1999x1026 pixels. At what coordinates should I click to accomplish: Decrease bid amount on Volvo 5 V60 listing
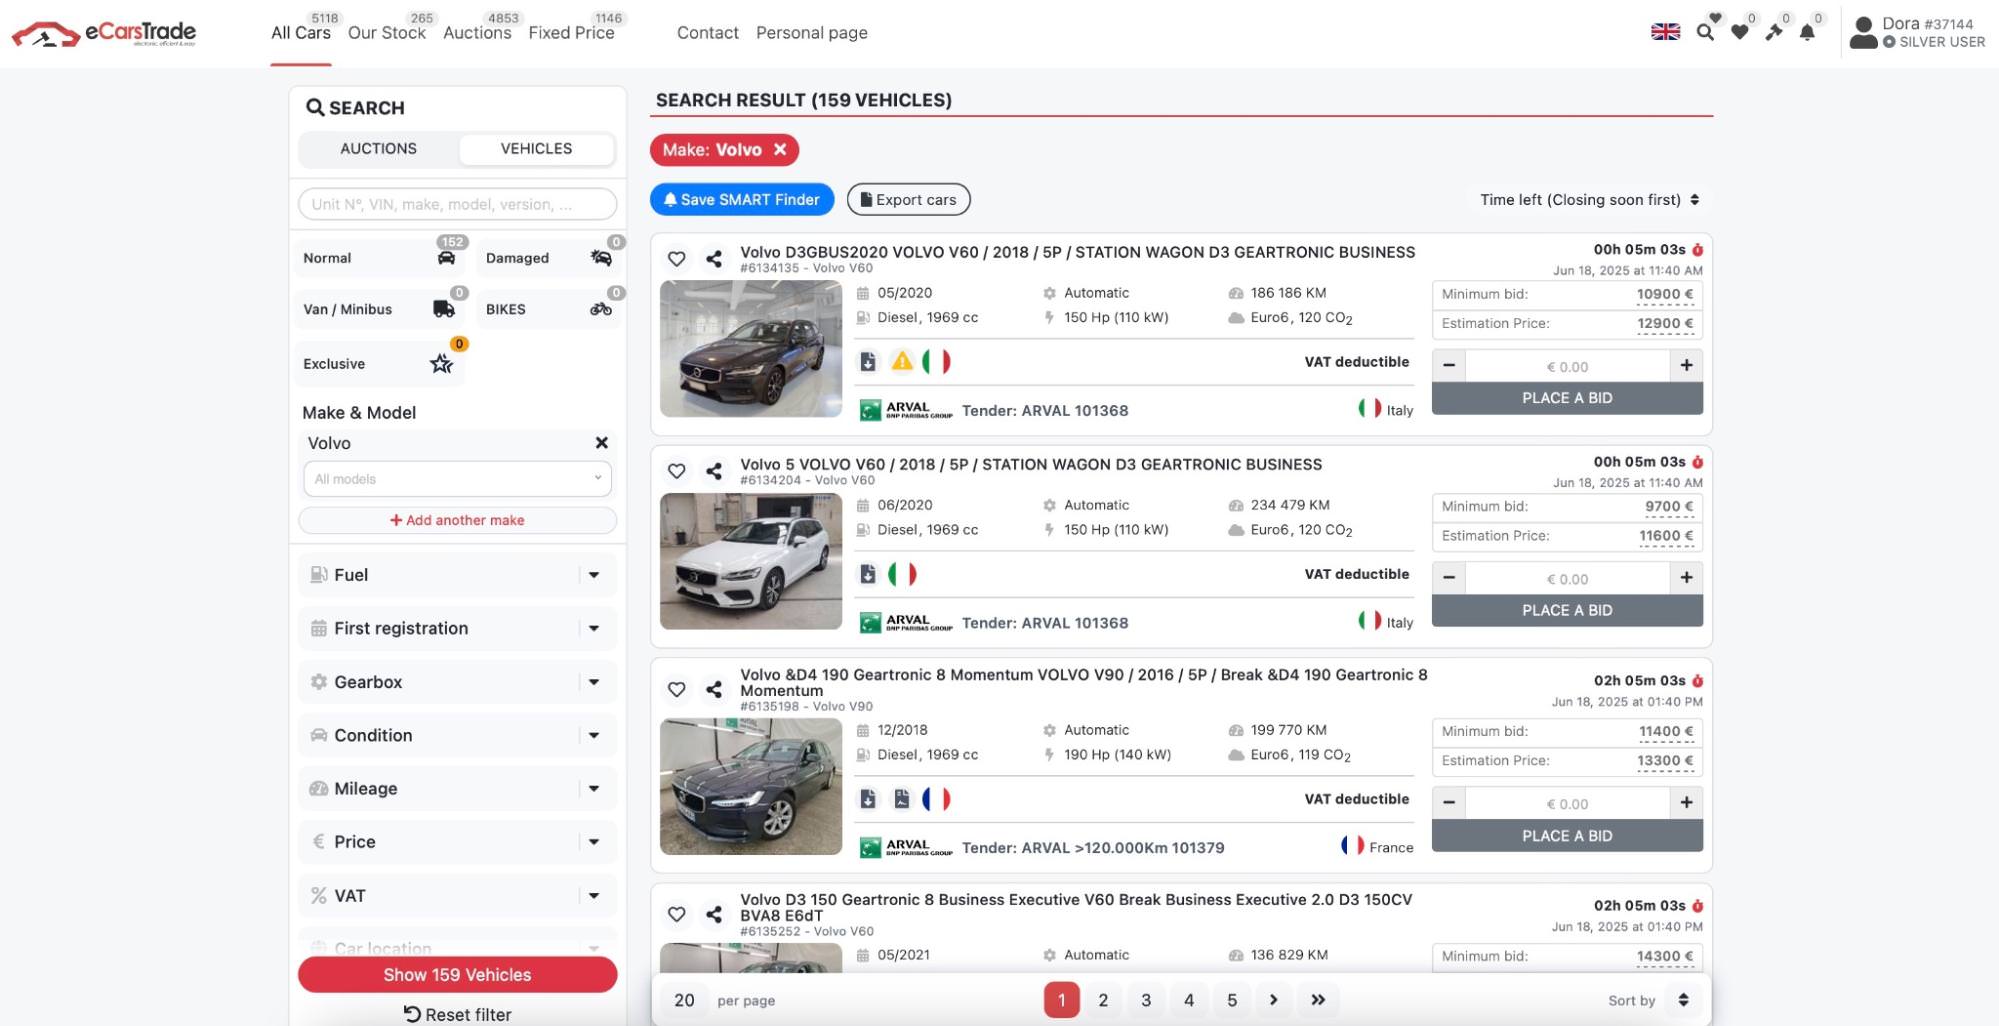coord(1449,578)
